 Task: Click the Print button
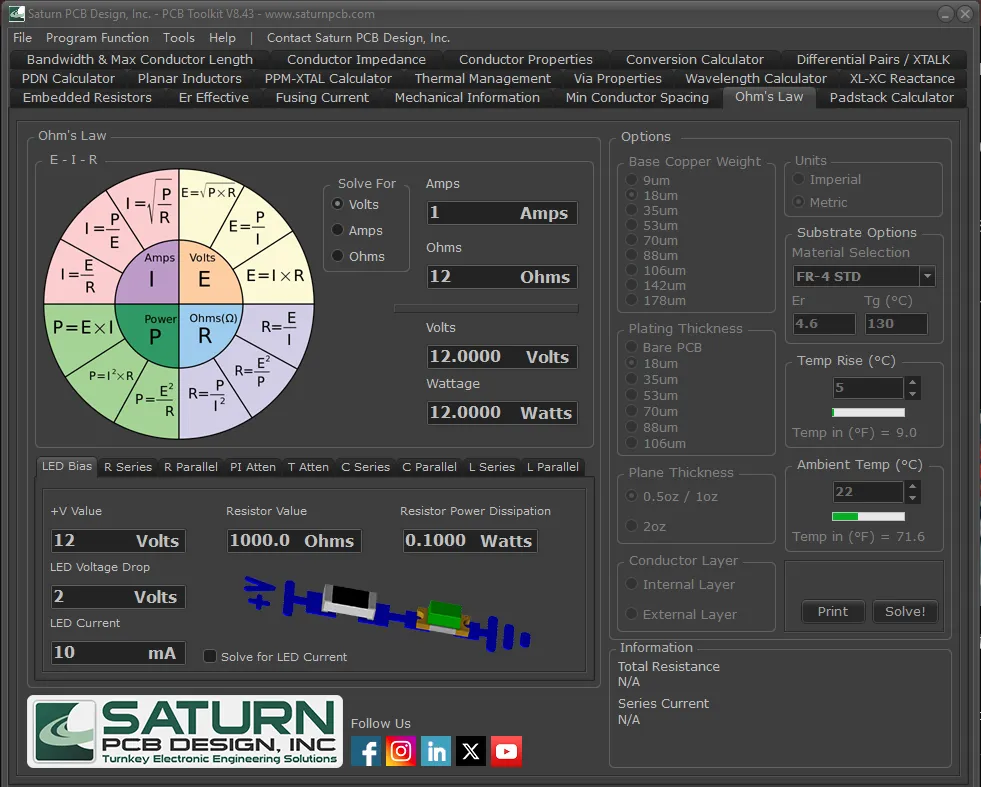[x=833, y=611]
